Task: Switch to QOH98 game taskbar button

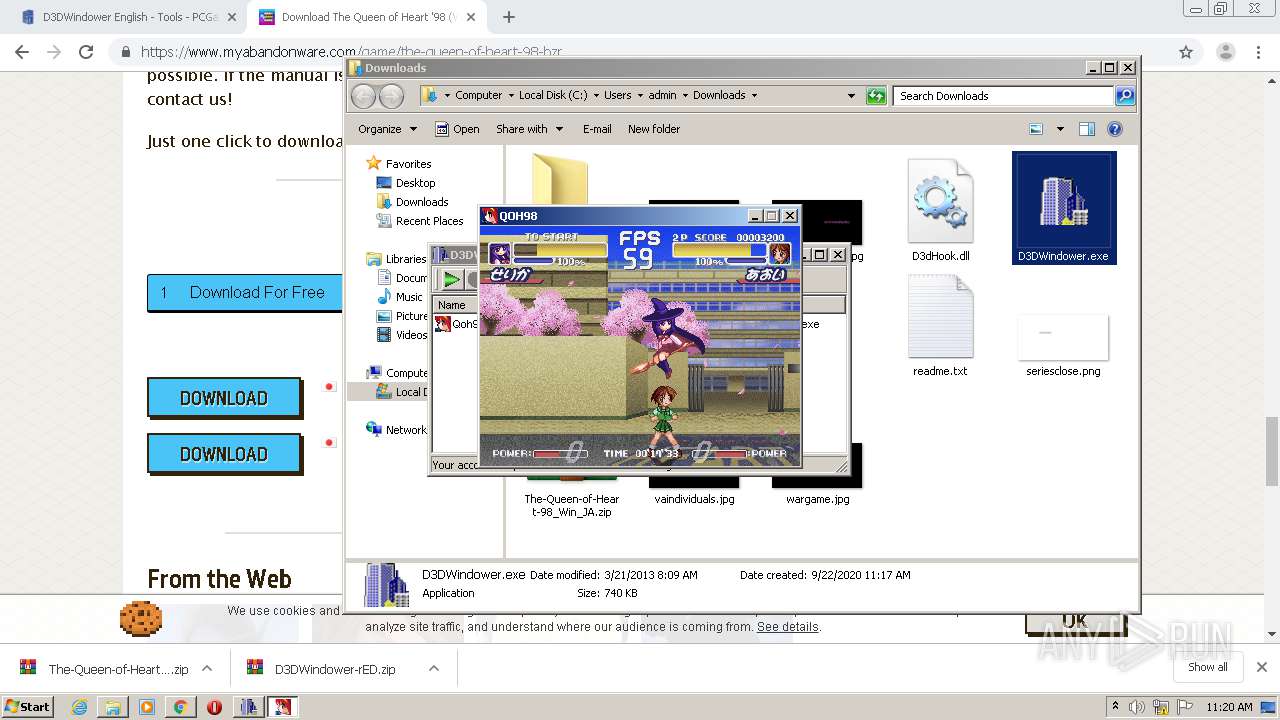Action: tap(283, 707)
